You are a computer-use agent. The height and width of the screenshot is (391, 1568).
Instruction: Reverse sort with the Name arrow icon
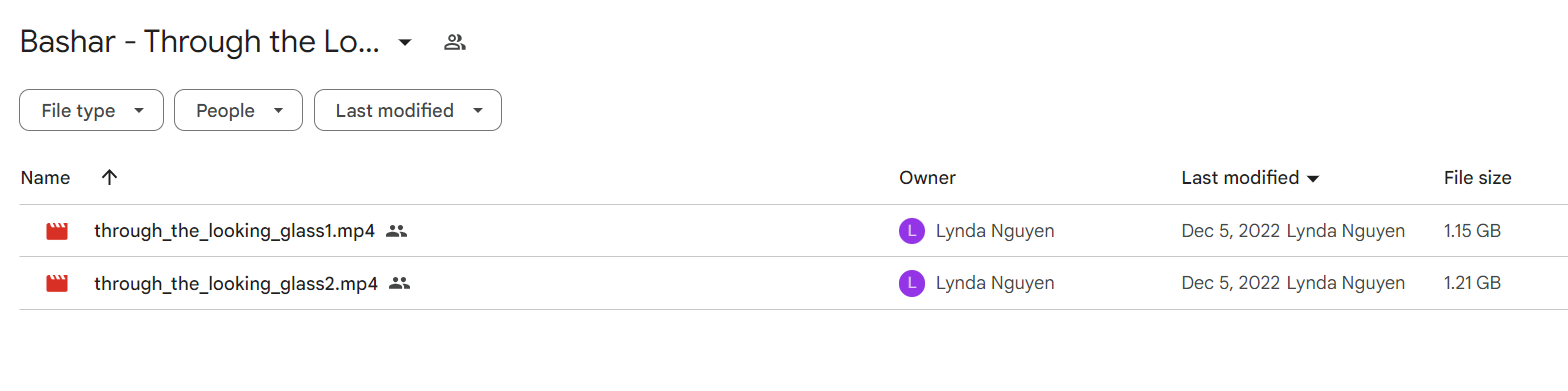(110, 178)
